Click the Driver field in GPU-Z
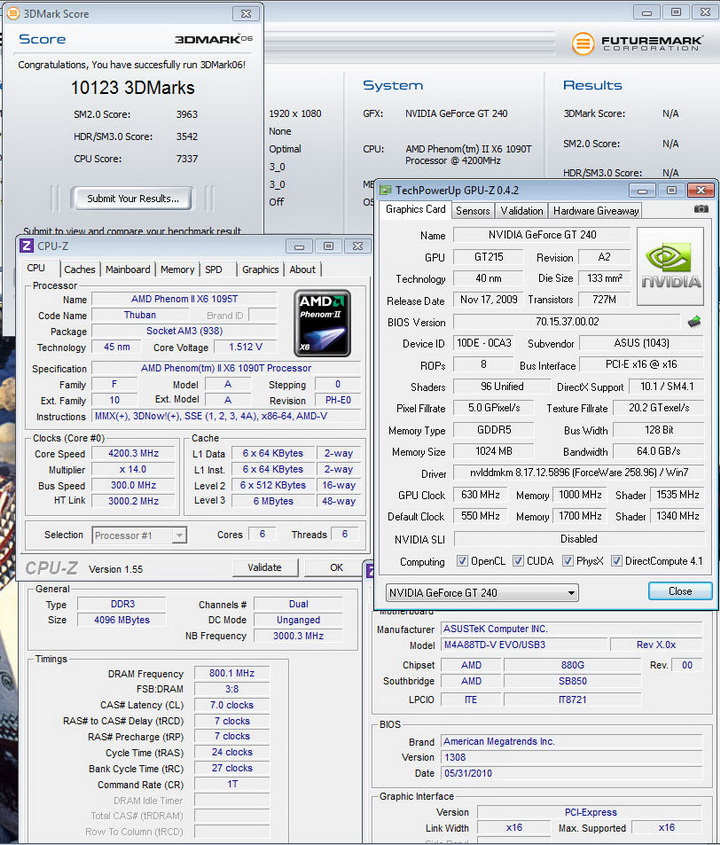 (x=579, y=473)
